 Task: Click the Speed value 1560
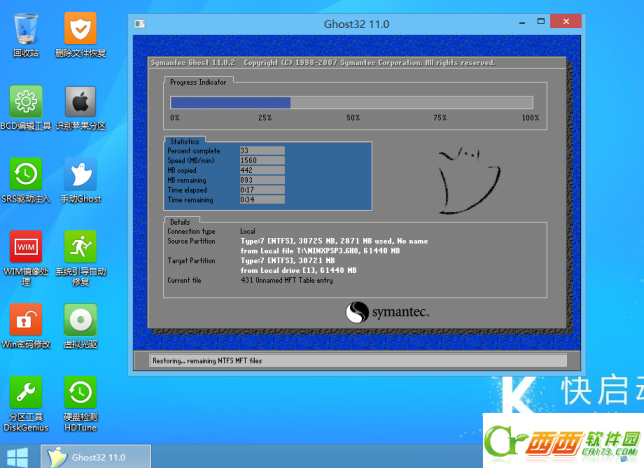click(262, 160)
